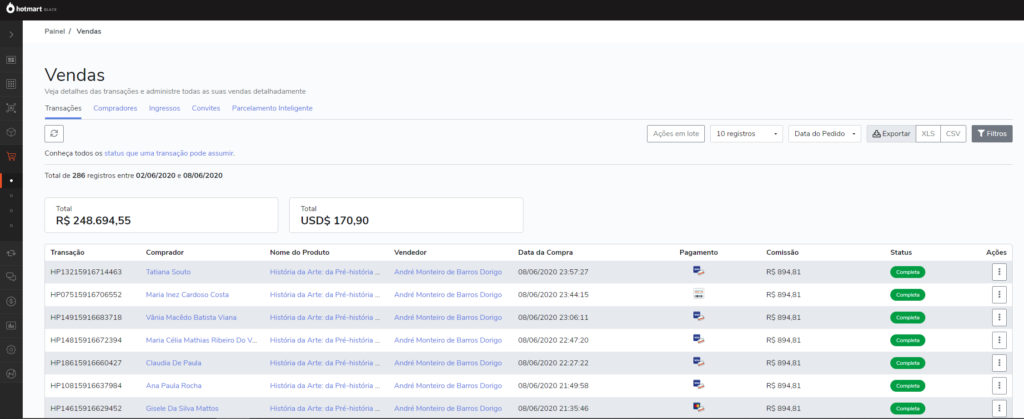Follow 'status que uma transação pode assumir' link
Viewport: 1024px width, 419px height.
[x=169, y=153]
